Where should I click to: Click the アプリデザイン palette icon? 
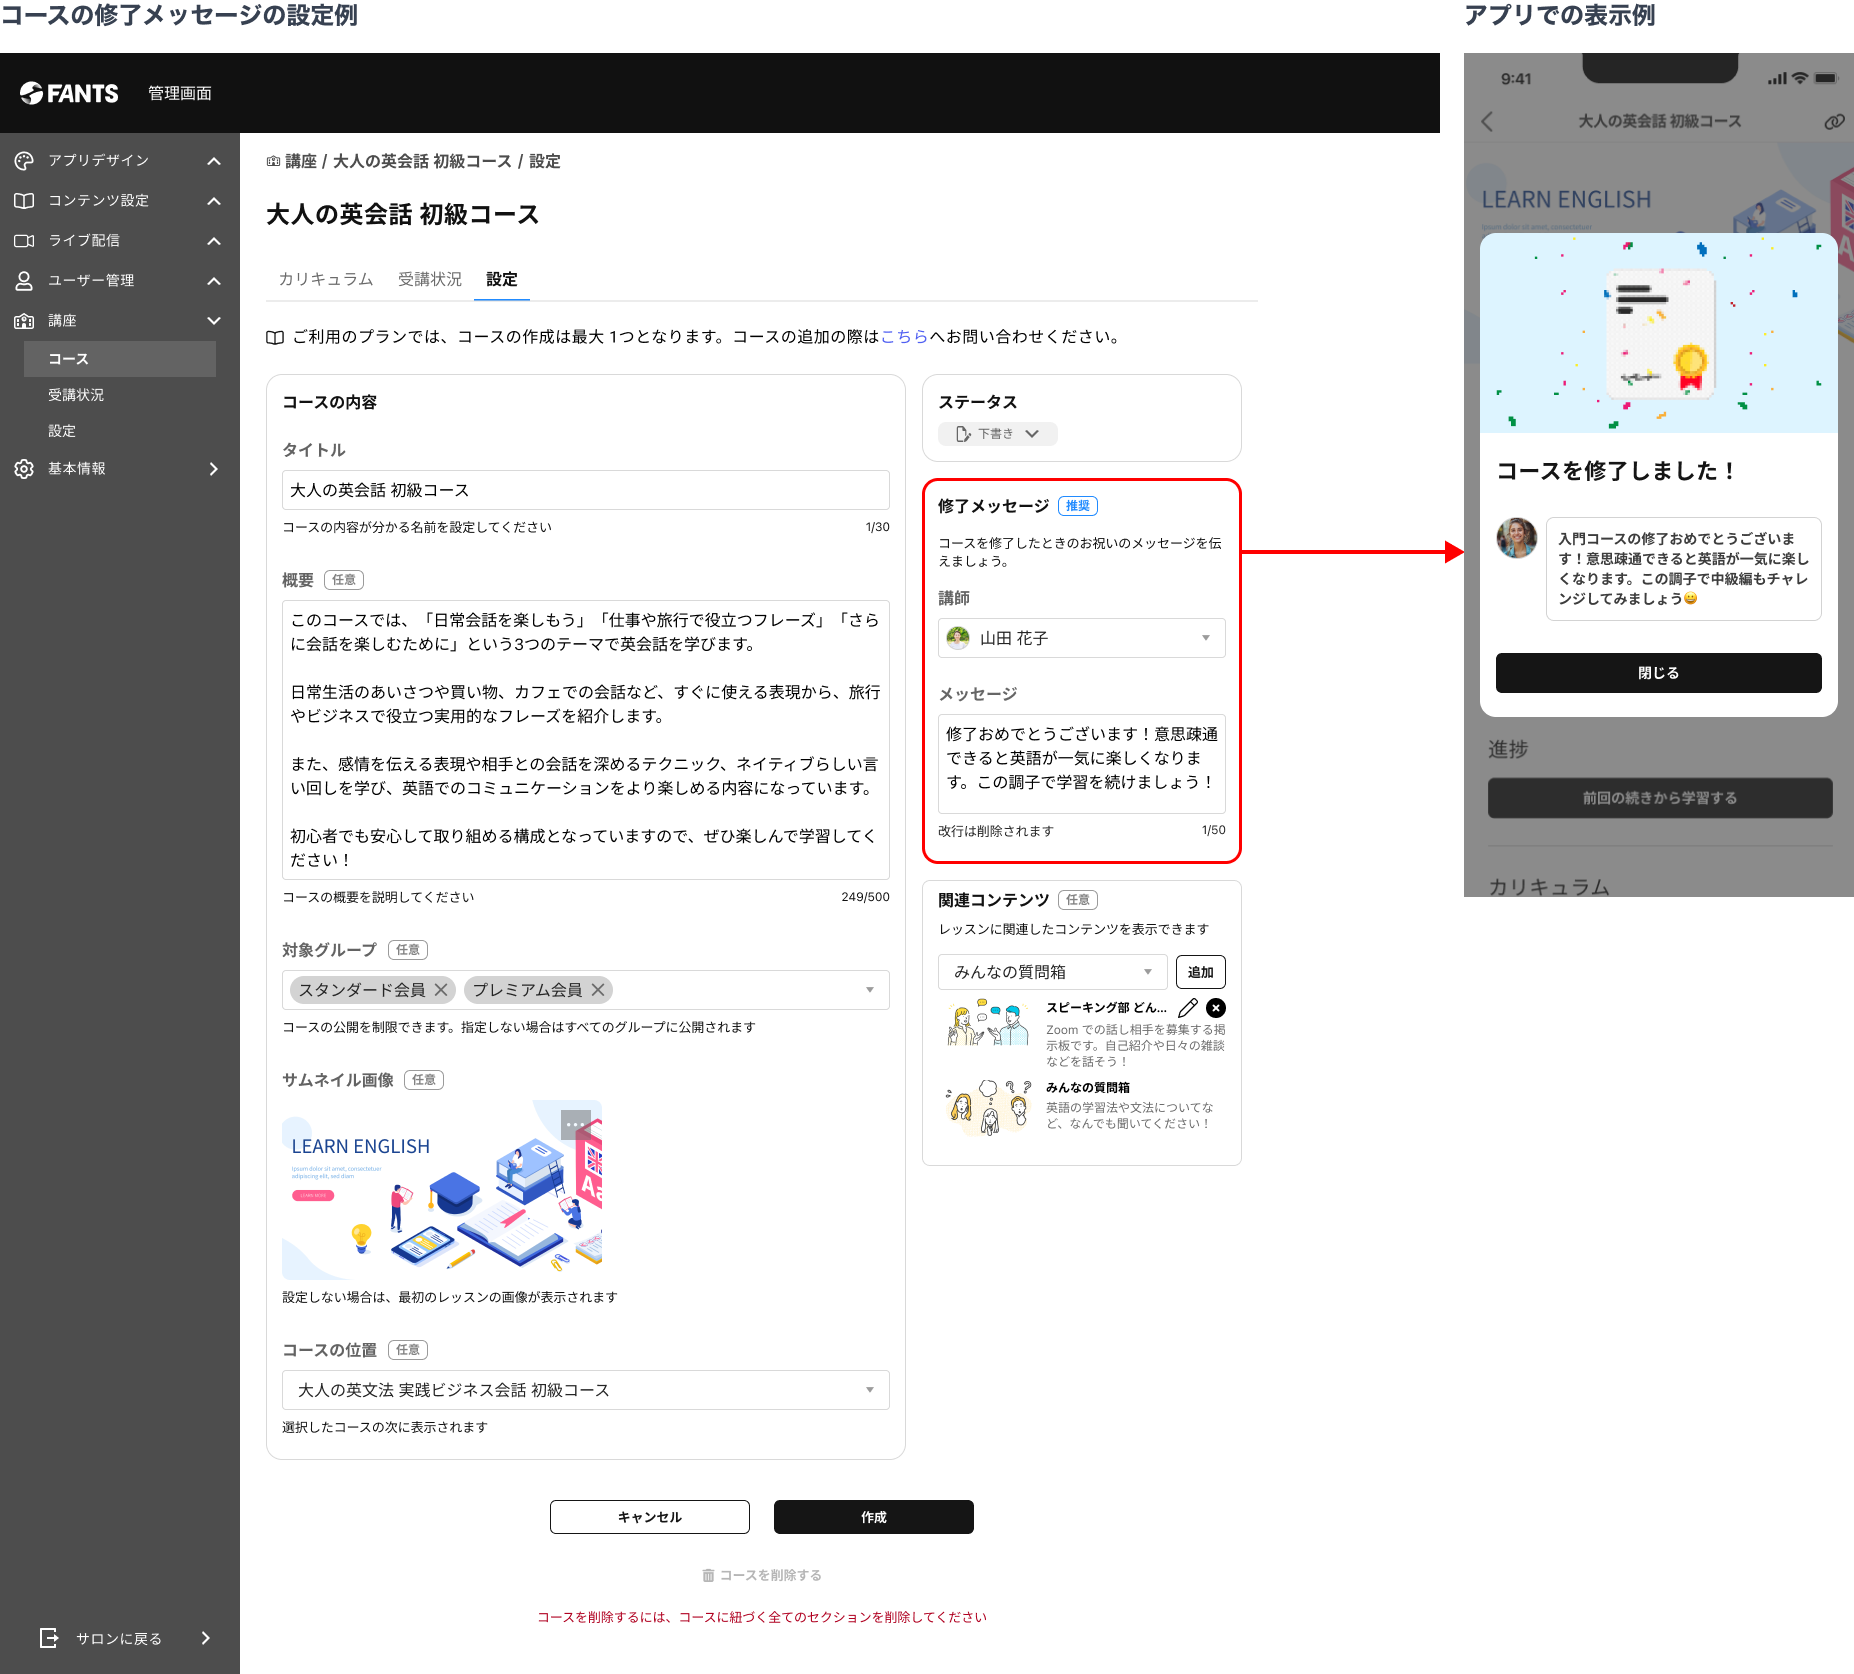[24, 161]
